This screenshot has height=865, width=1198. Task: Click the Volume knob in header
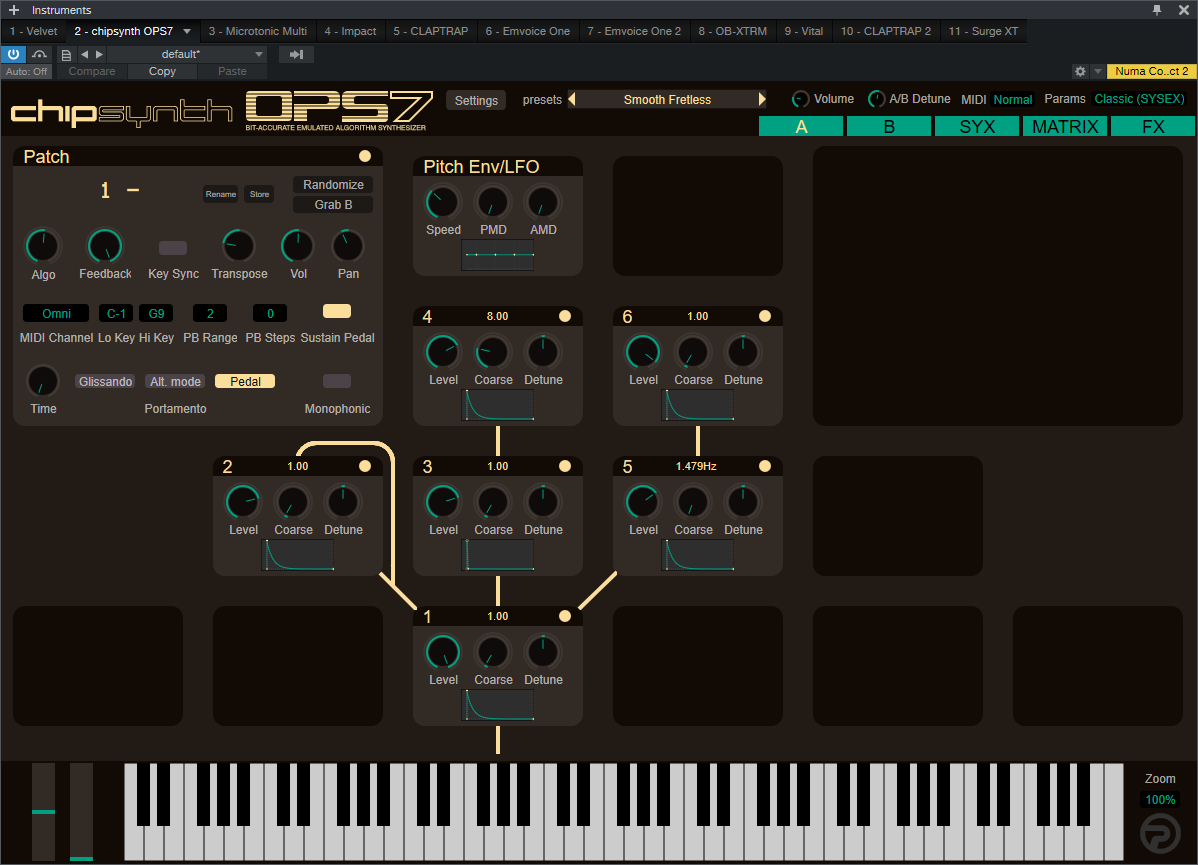[x=800, y=99]
